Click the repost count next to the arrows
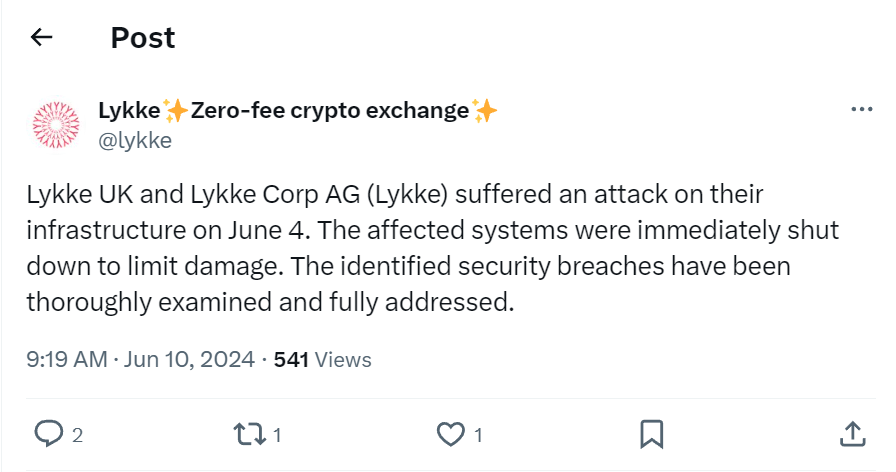Image resolution: width=896 pixels, height=472 pixels. (277, 435)
